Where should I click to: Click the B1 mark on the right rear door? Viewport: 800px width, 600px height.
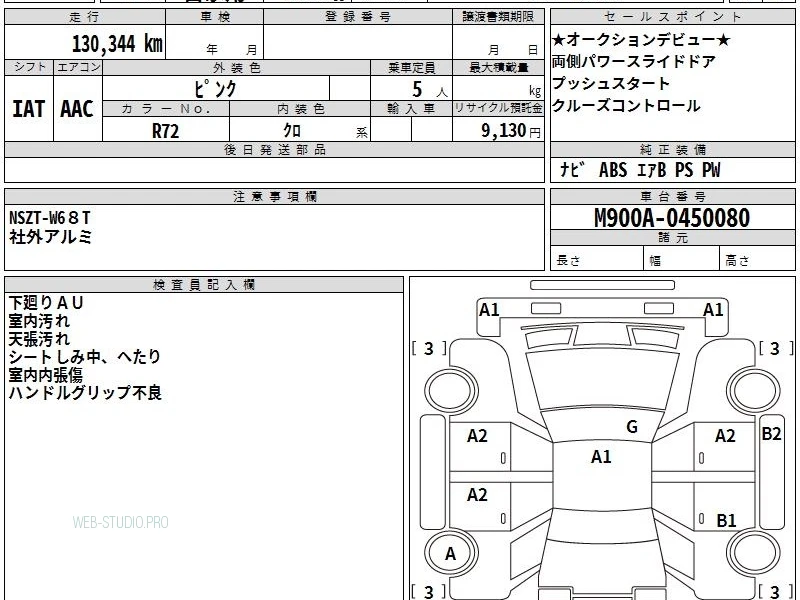pyautogui.click(x=726, y=520)
